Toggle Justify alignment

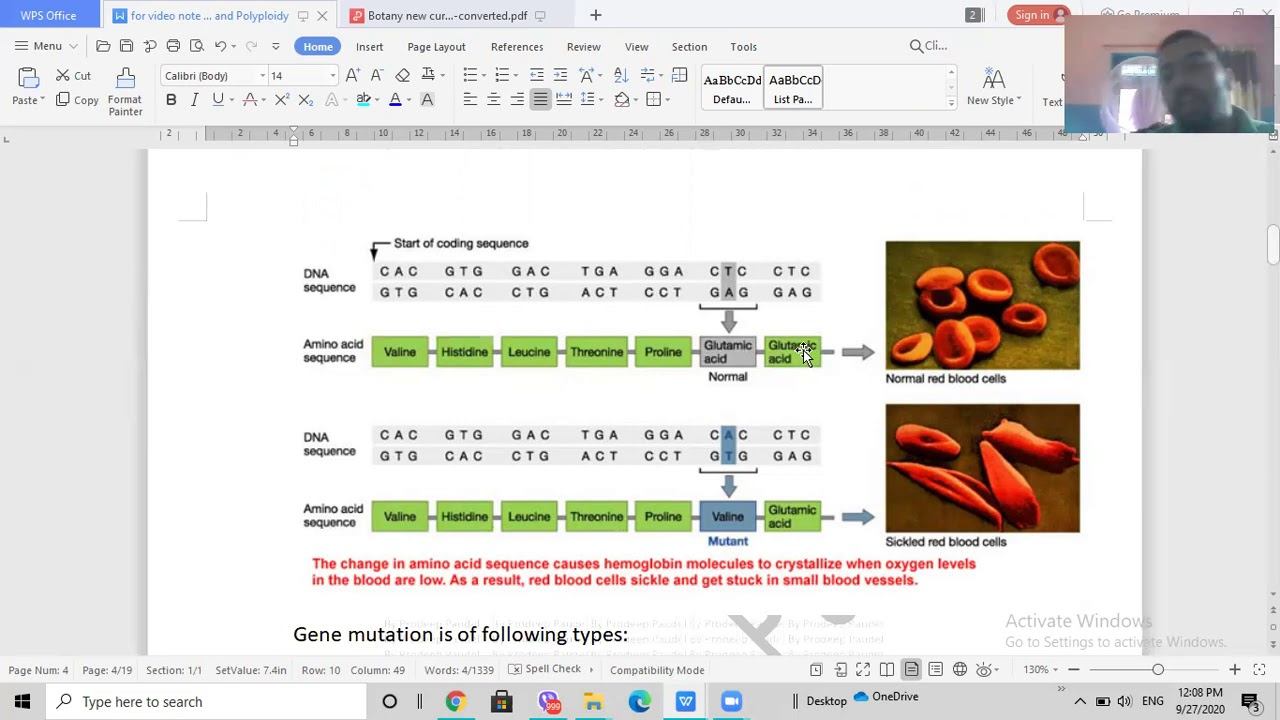(540, 99)
